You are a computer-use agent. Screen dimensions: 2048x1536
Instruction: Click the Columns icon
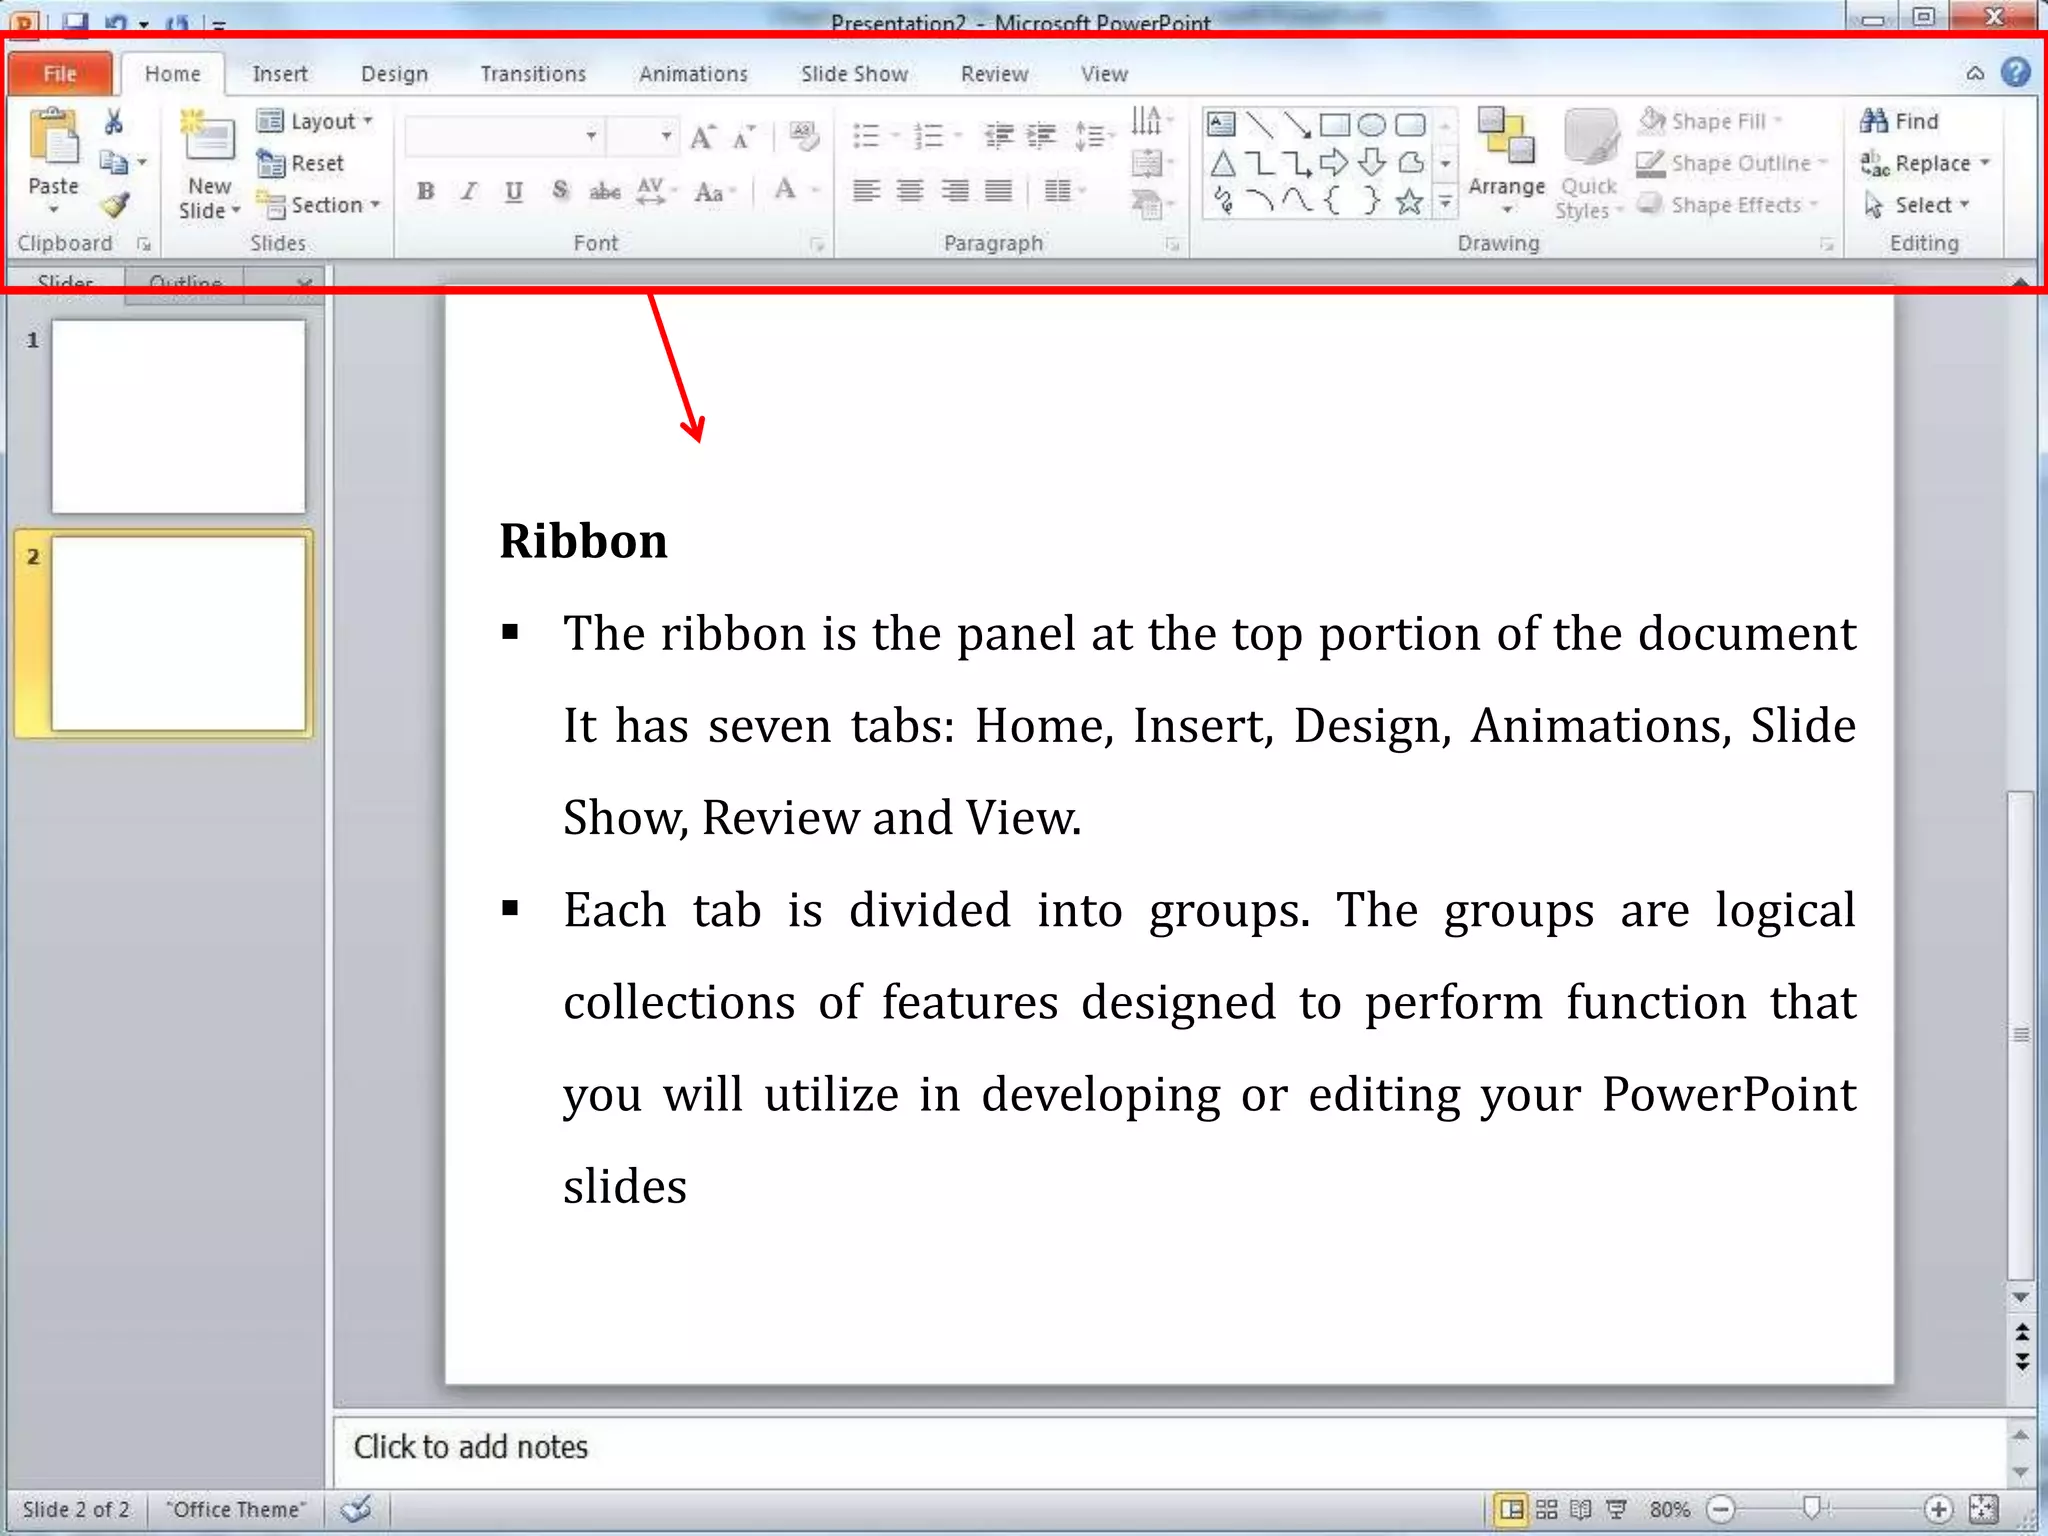pos(1058,190)
